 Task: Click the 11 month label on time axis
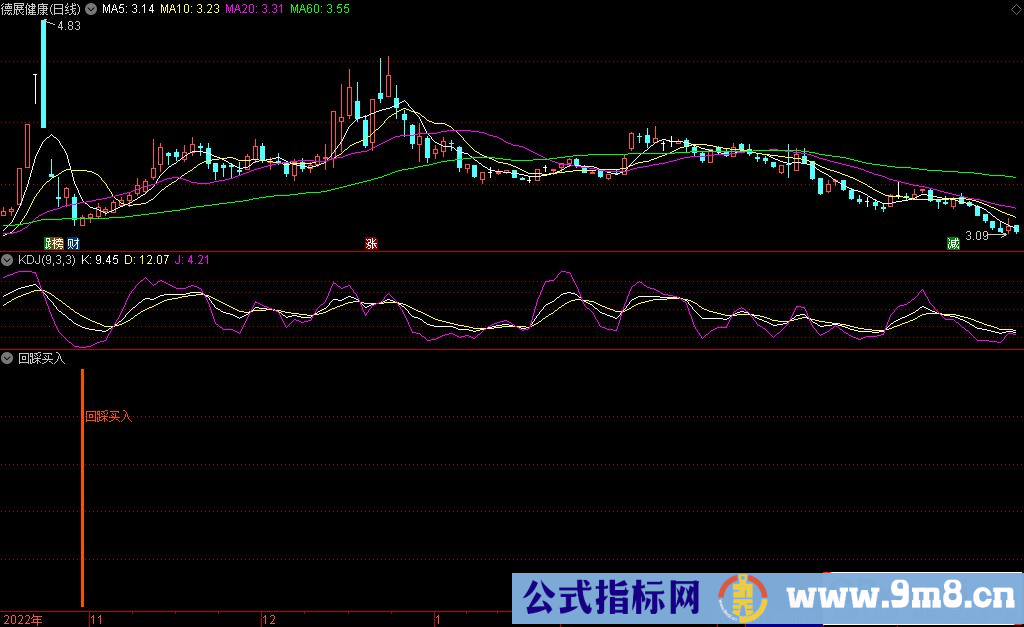97,620
